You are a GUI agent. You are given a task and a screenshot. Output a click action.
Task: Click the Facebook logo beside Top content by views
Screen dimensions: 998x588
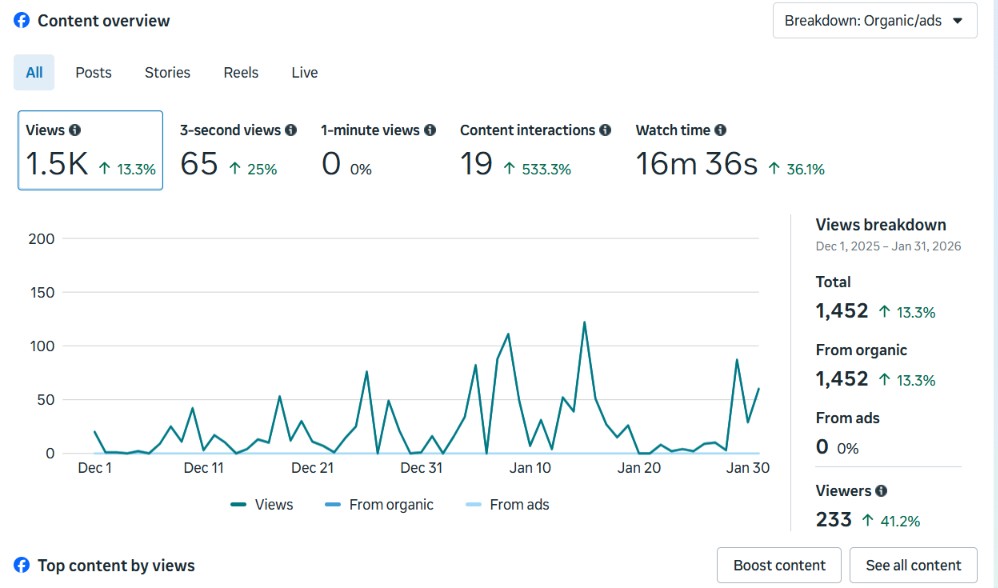(x=22, y=565)
